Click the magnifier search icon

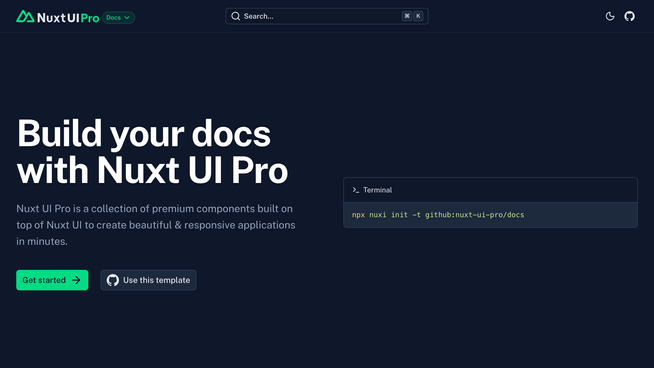pyautogui.click(x=236, y=16)
